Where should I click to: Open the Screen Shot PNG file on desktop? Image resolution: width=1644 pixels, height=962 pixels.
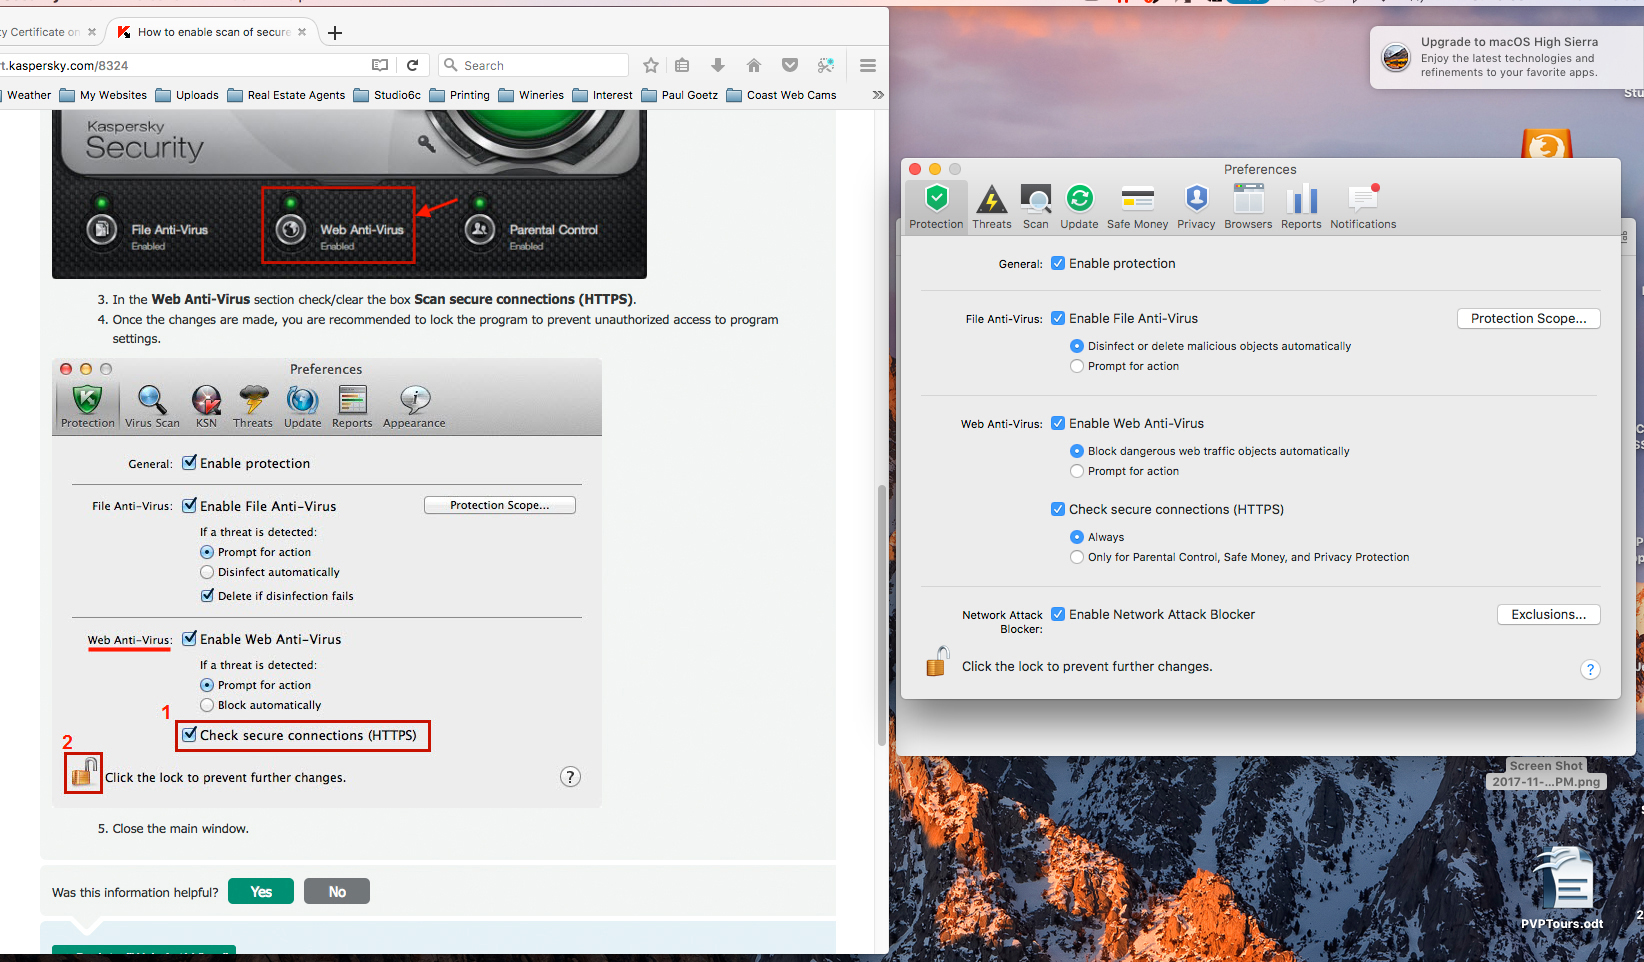[x=1547, y=774]
